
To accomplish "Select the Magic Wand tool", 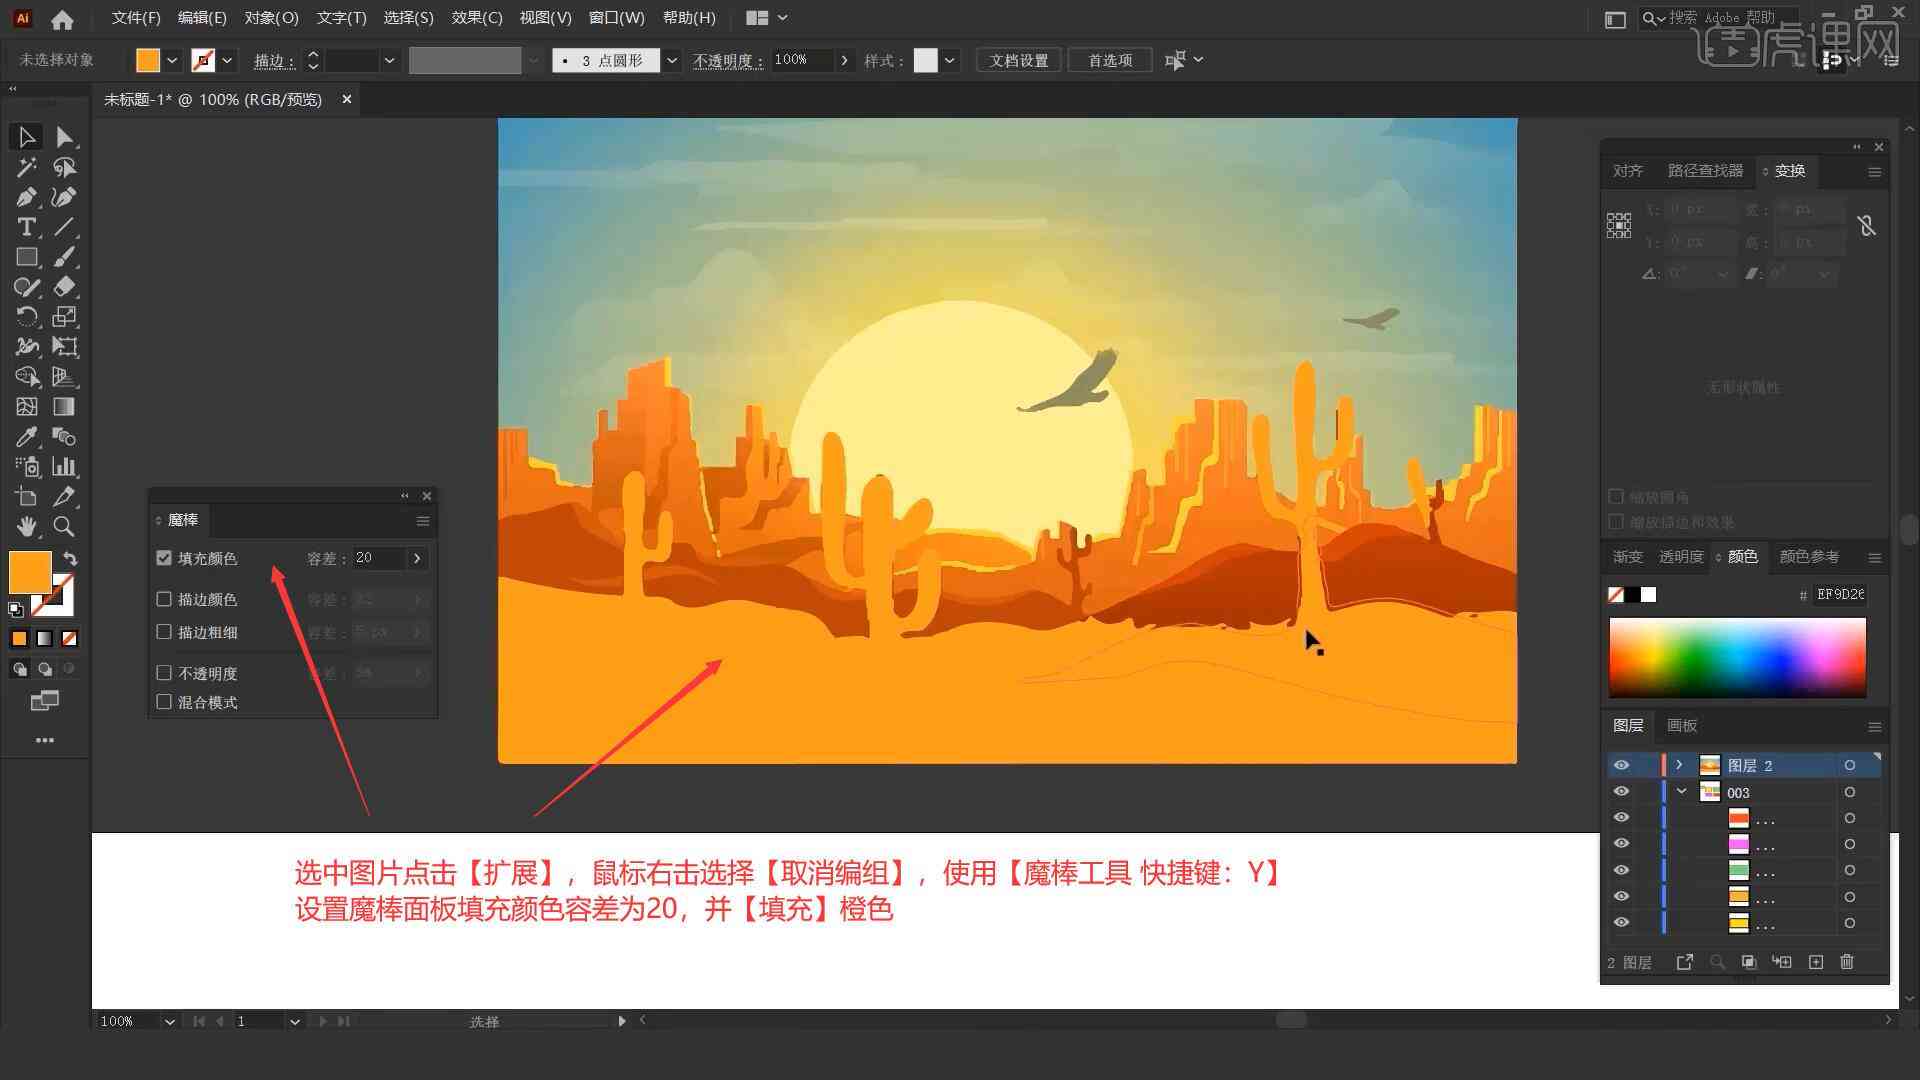I will [24, 166].
